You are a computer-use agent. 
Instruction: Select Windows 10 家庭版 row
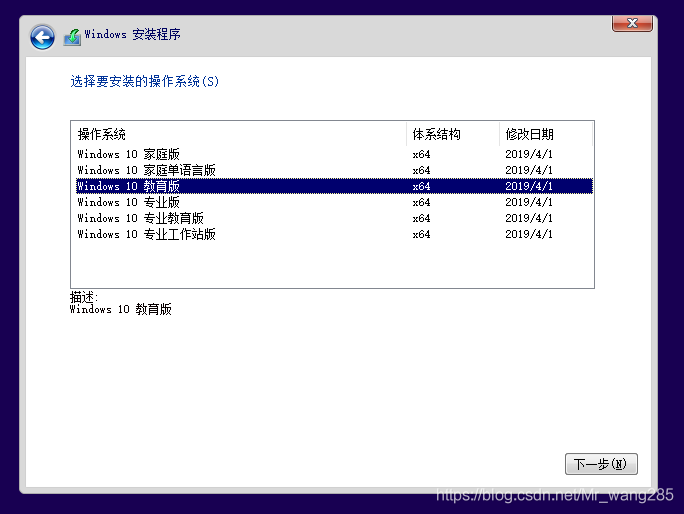(334, 154)
